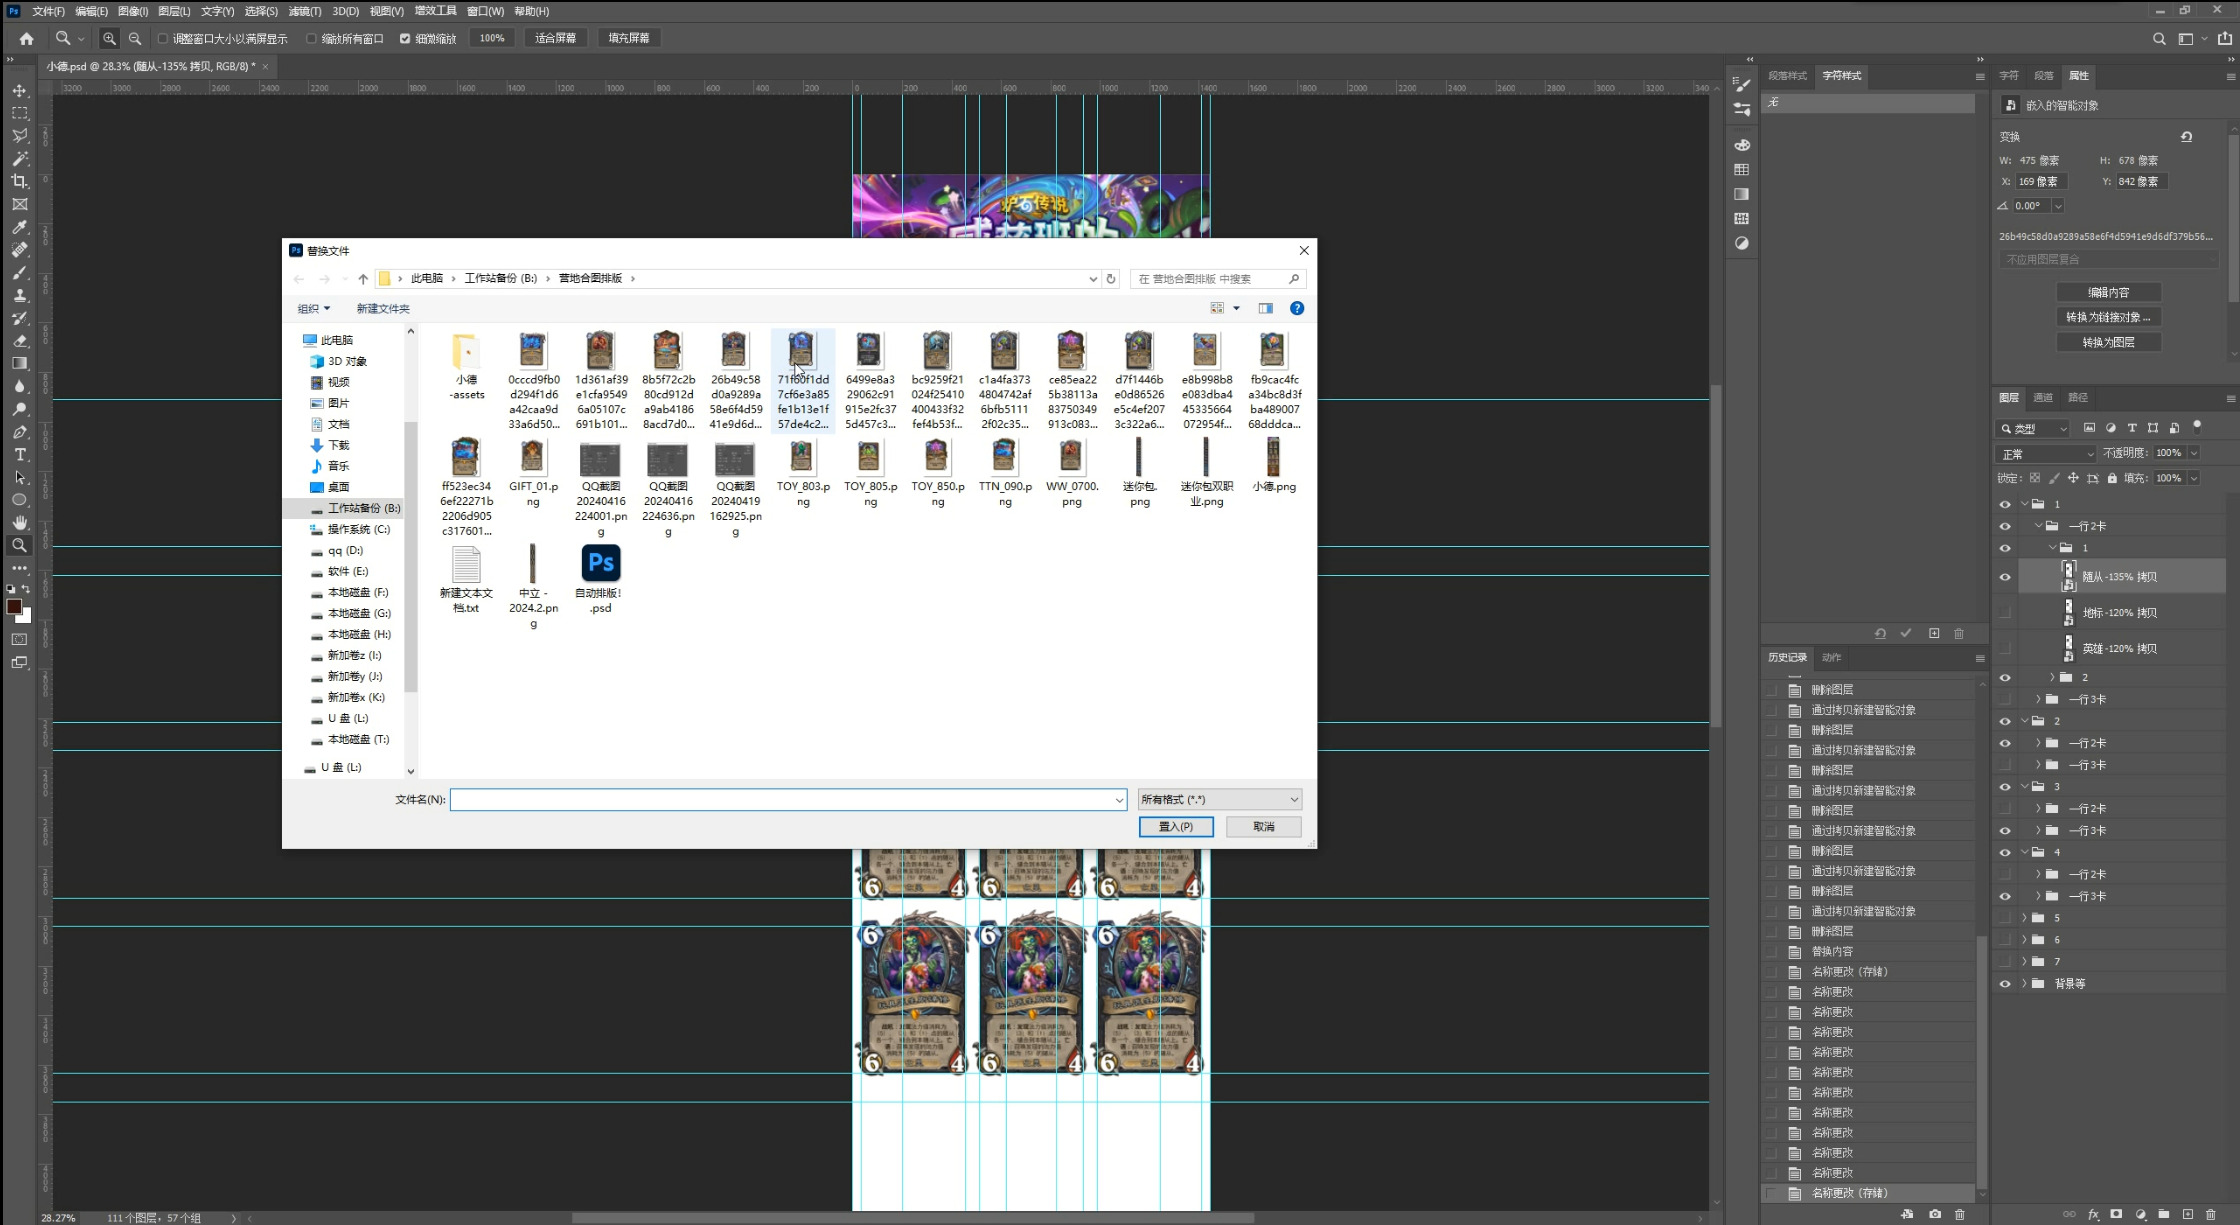Select the Move tool
The width and height of the screenshot is (2240, 1225).
pos(19,90)
